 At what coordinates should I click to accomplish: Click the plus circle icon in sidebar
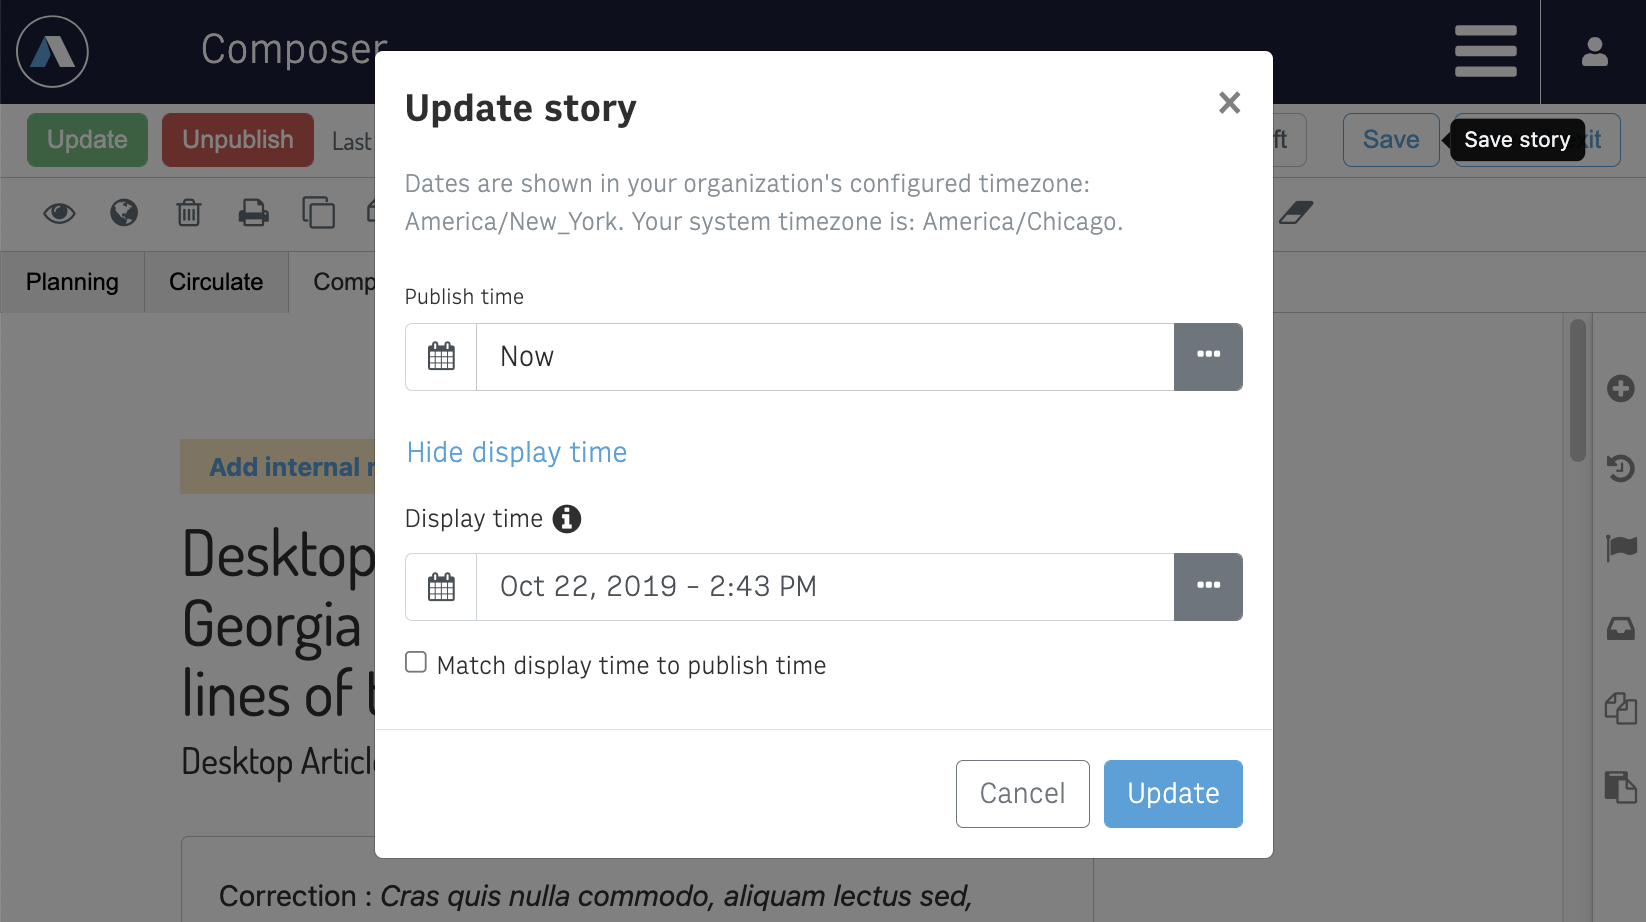click(x=1620, y=388)
